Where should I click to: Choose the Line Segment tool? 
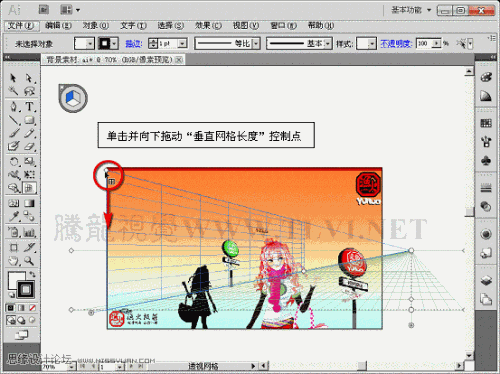click(13, 120)
